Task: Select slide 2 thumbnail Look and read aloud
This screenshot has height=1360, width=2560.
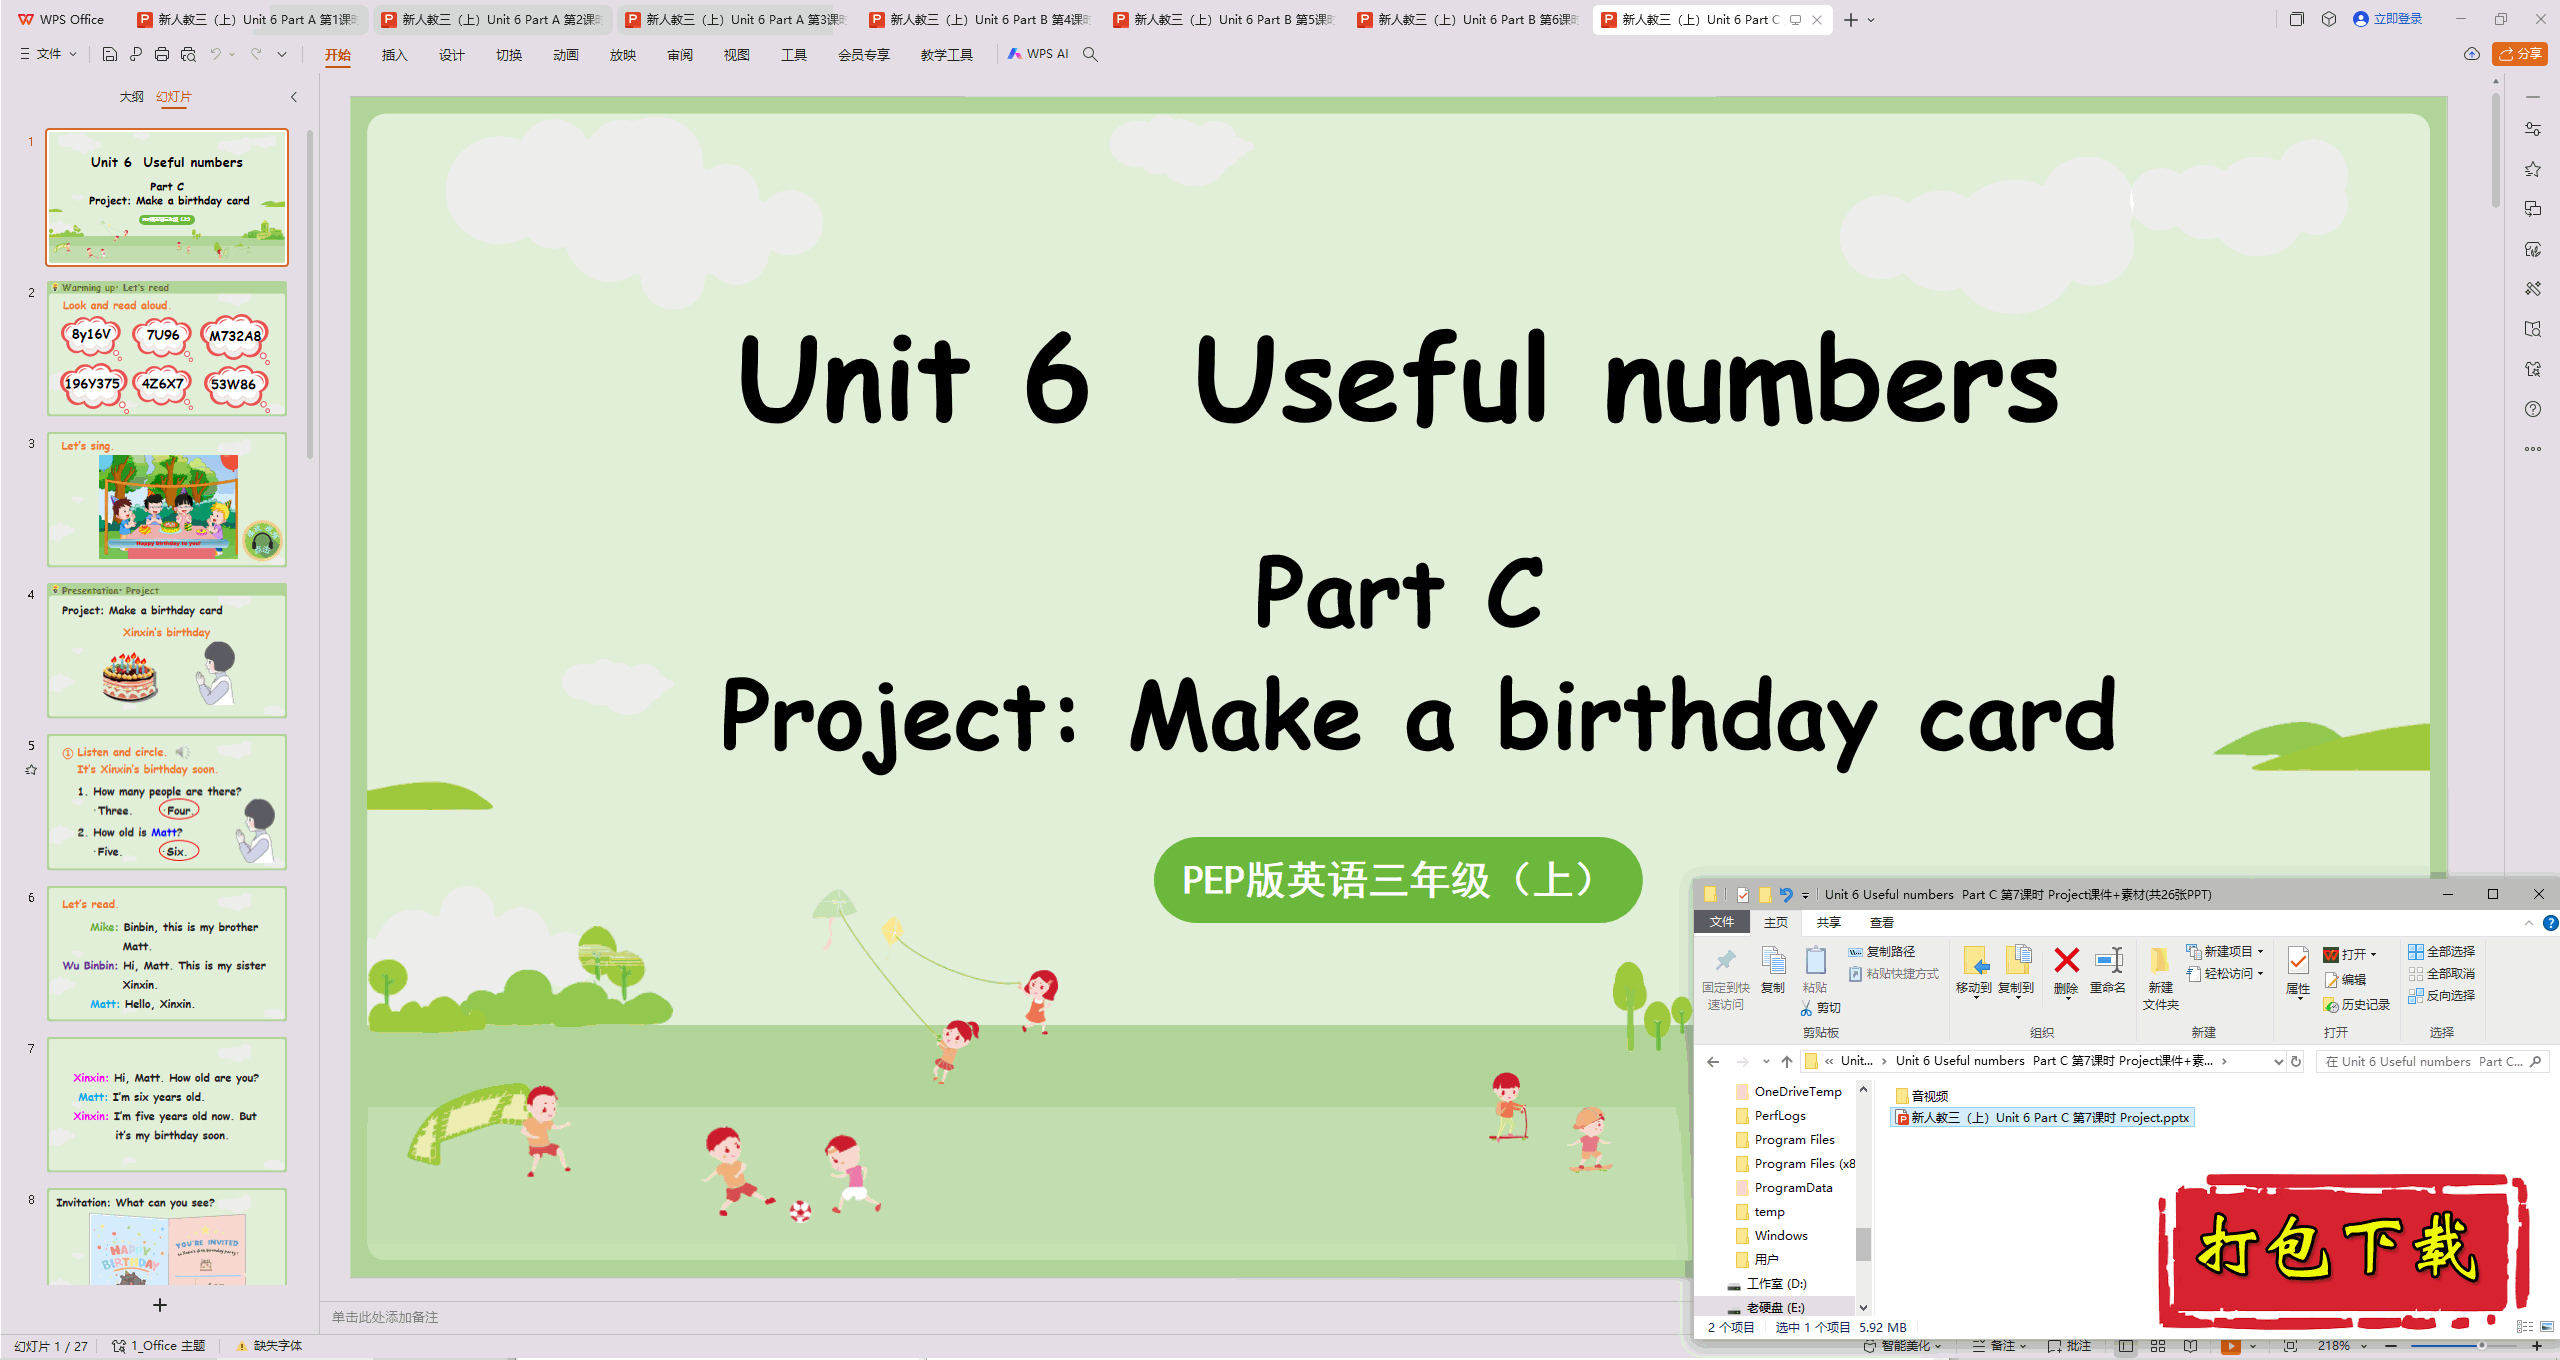Action: coord(167,349)
